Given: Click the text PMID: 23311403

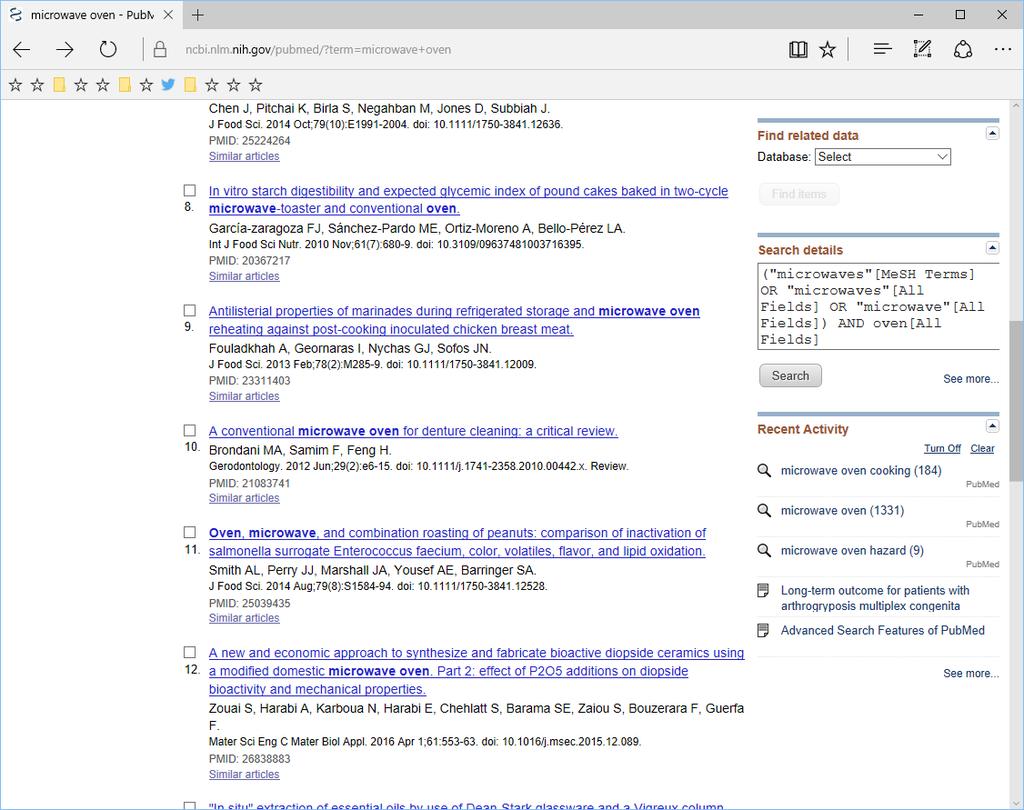Looking at the screenshot, I should tap(249, 381).
